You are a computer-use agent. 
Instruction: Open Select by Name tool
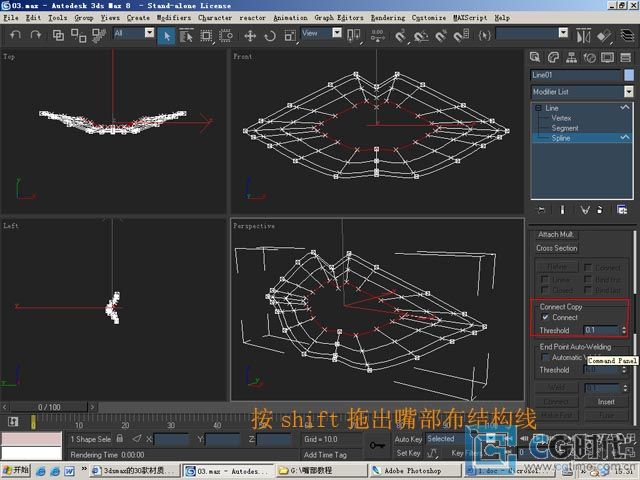[186, 36]
